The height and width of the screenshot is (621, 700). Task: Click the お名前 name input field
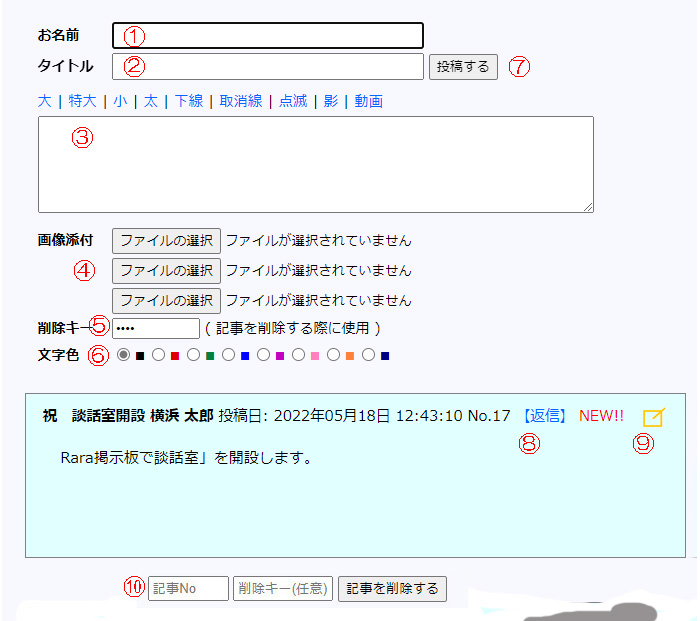point(267,36)
